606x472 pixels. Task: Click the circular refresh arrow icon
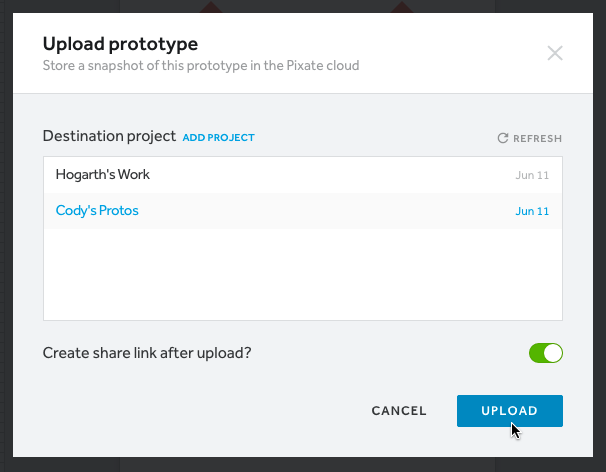[x=504, y=138]
